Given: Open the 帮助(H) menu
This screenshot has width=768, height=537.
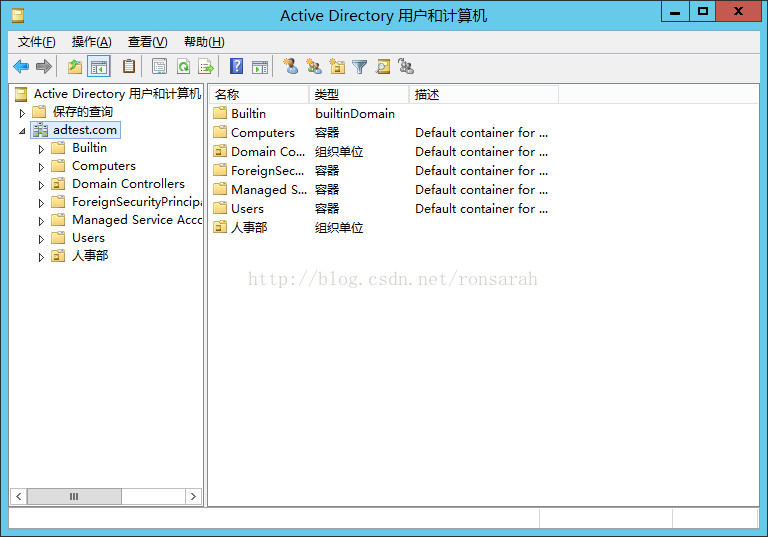Looking at the screenshot, I should 204,42.
